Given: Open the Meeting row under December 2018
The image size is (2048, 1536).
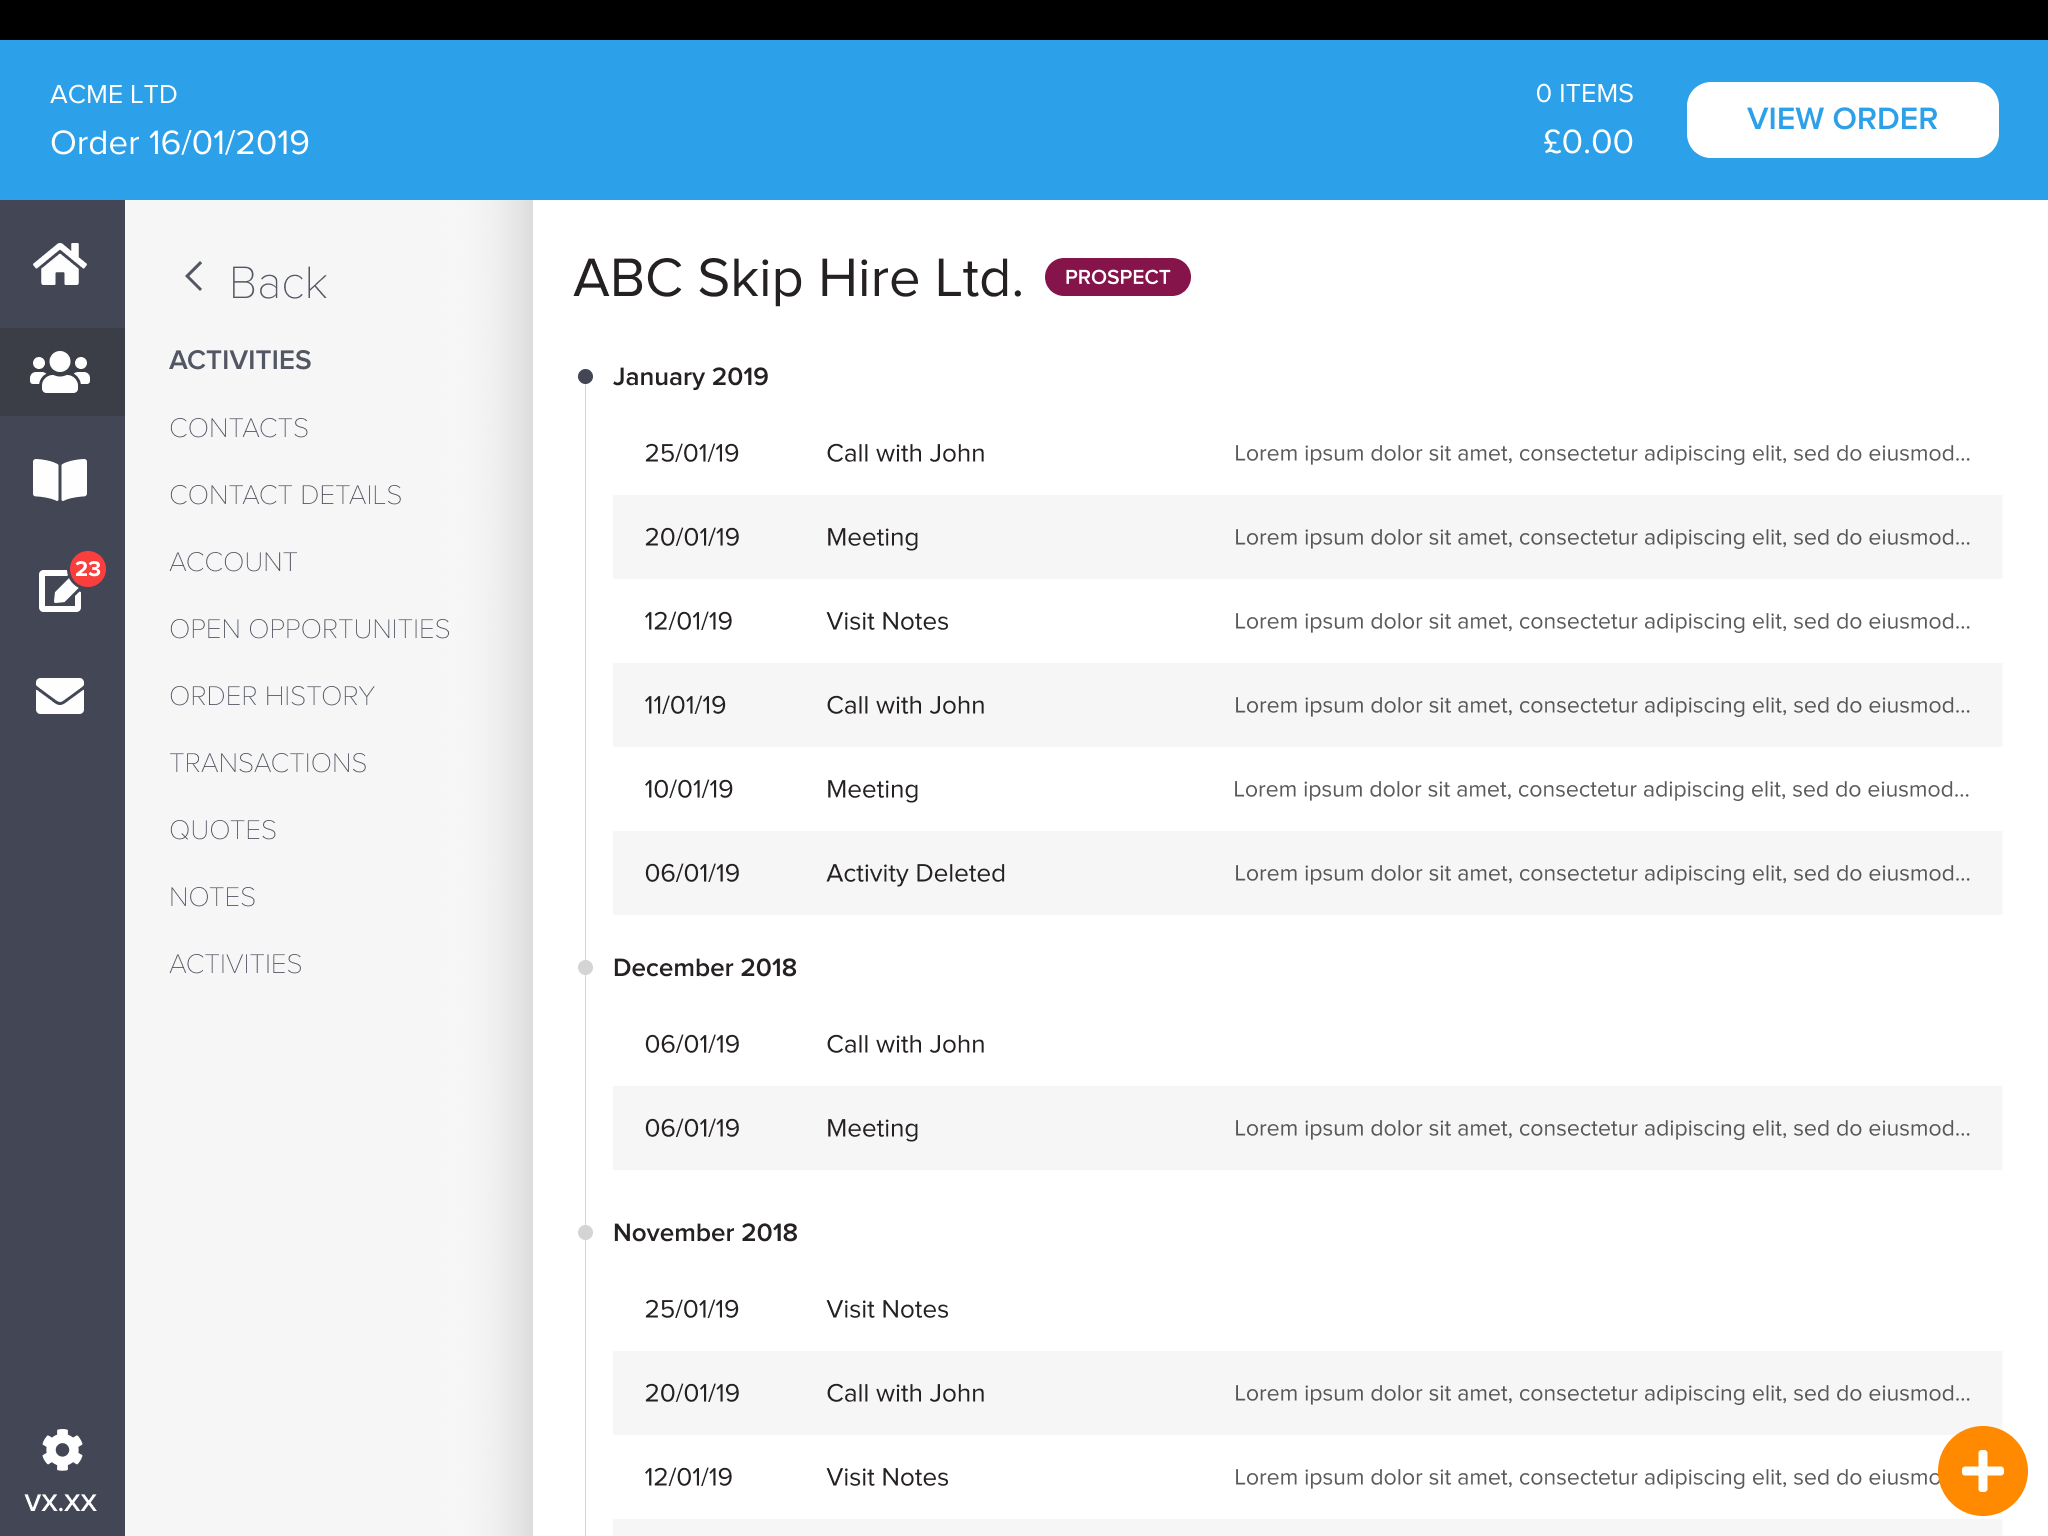Looking at the screenshot, I should coord(1307,1128).
